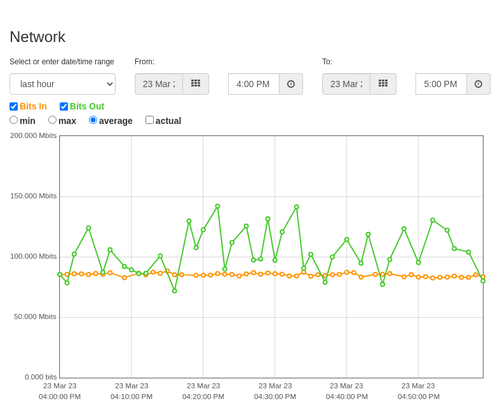Screen dimensions: 500x403
Task: Click the '04:10:00 PM' time axis label
Action: pyautogui.click(x=131, y=397)
